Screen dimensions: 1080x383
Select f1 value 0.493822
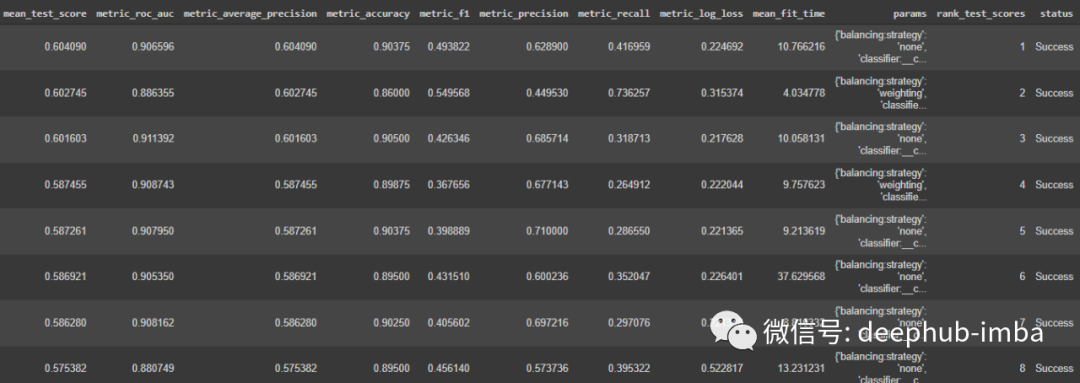448,47
